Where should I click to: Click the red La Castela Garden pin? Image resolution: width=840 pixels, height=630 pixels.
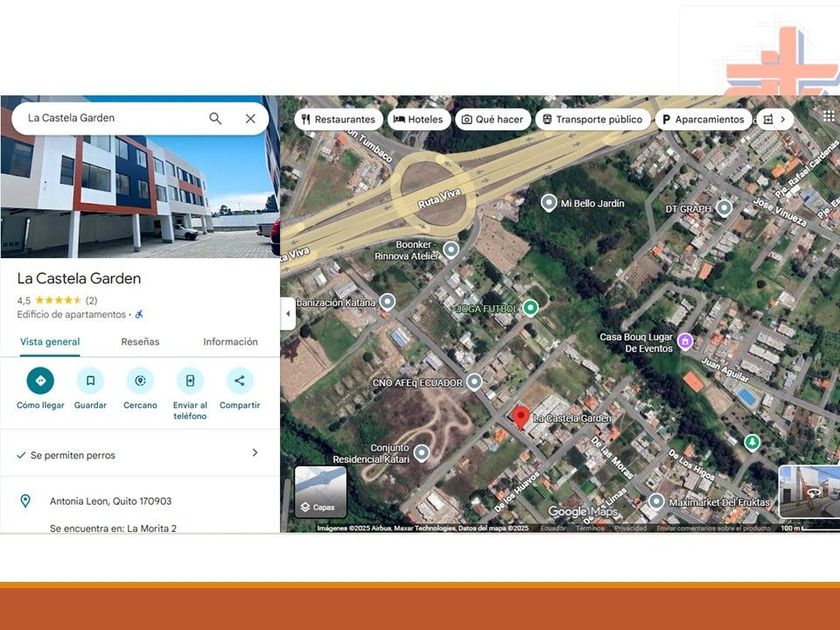(520, 417)
